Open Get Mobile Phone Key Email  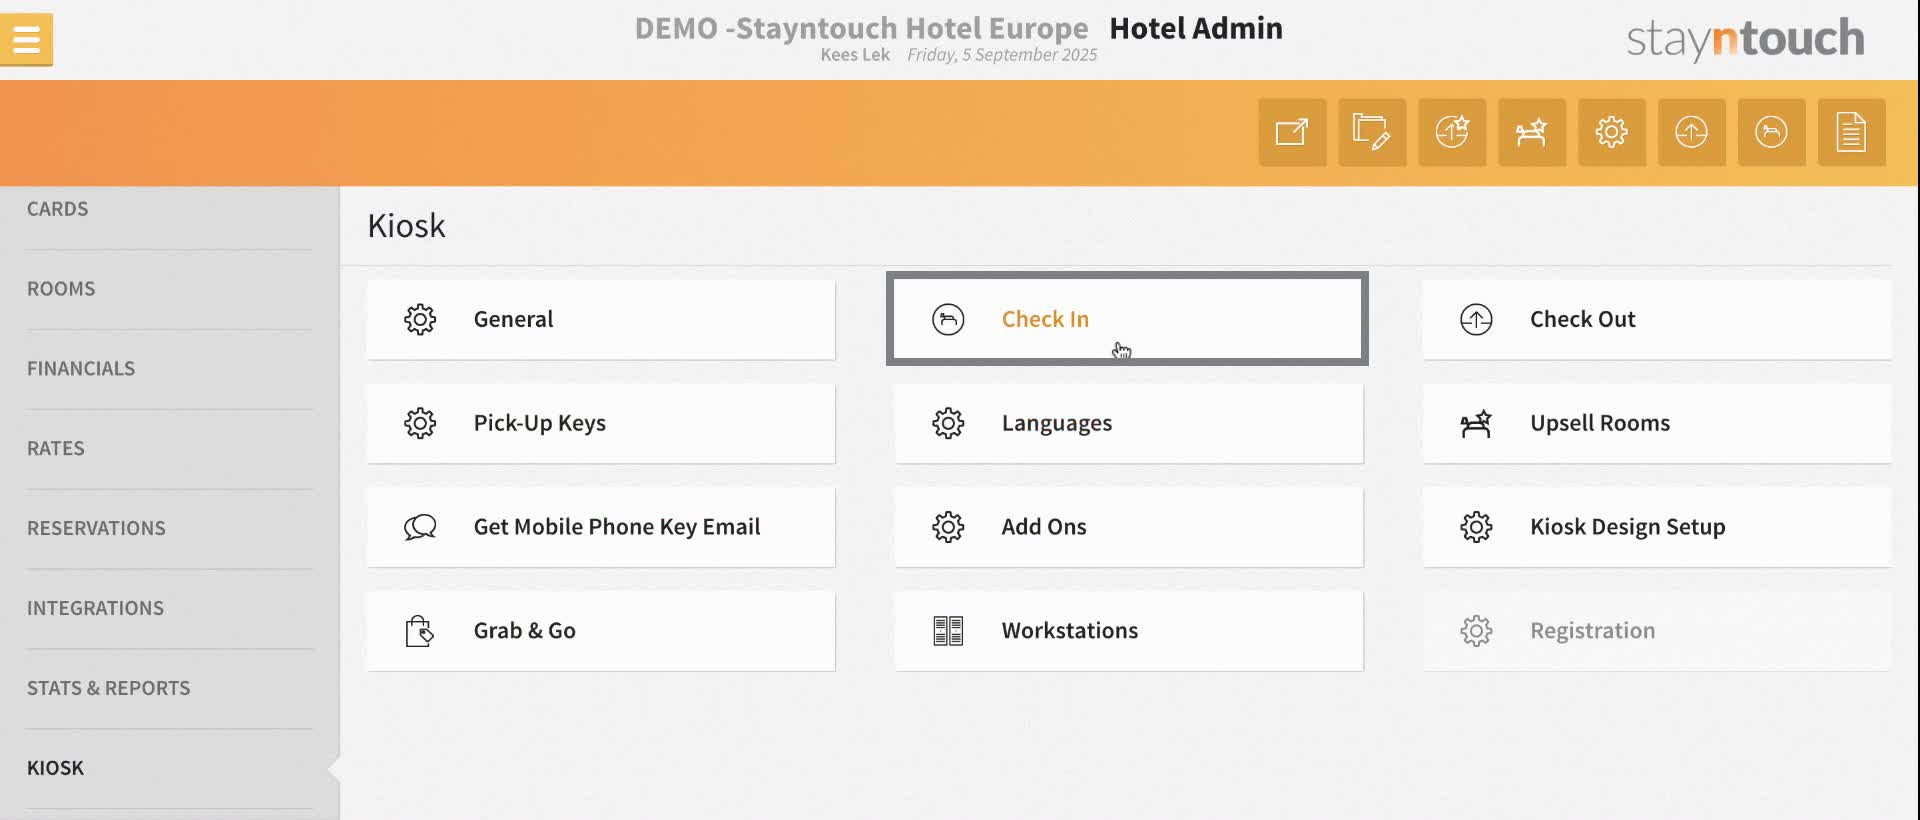[x=601, y=527]
